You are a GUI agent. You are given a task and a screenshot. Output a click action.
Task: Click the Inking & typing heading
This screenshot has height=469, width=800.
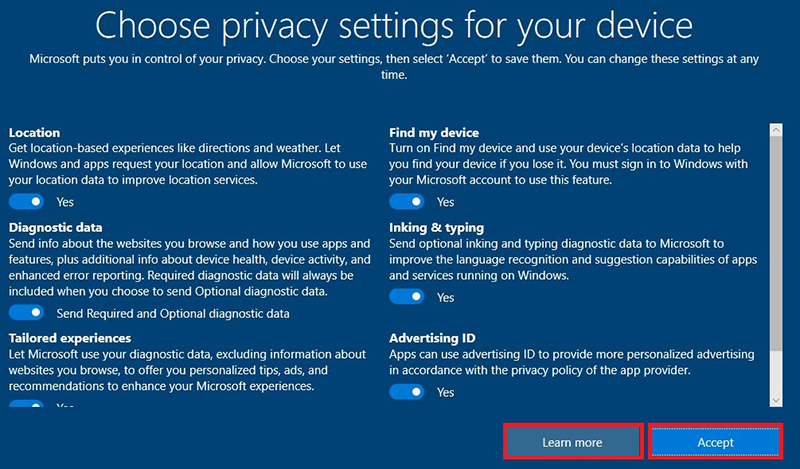437,228
